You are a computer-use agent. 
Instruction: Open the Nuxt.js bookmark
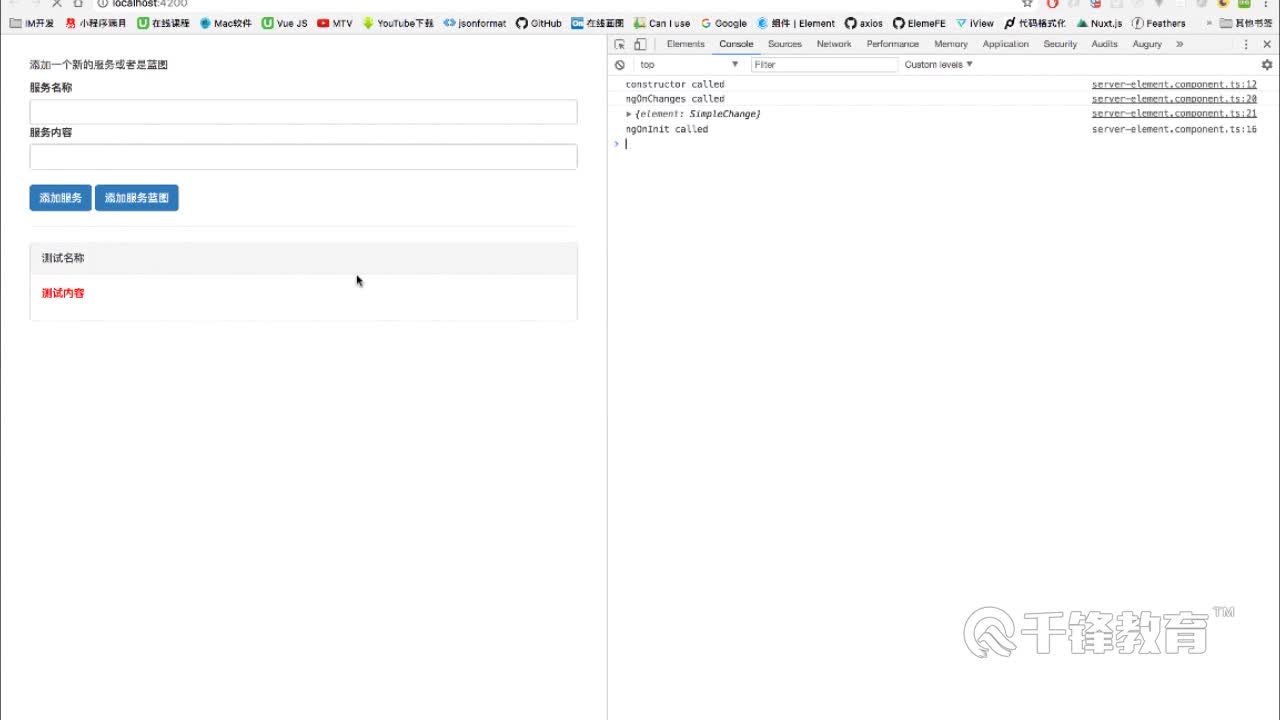pyautogui.click(x=1099, y=23)
